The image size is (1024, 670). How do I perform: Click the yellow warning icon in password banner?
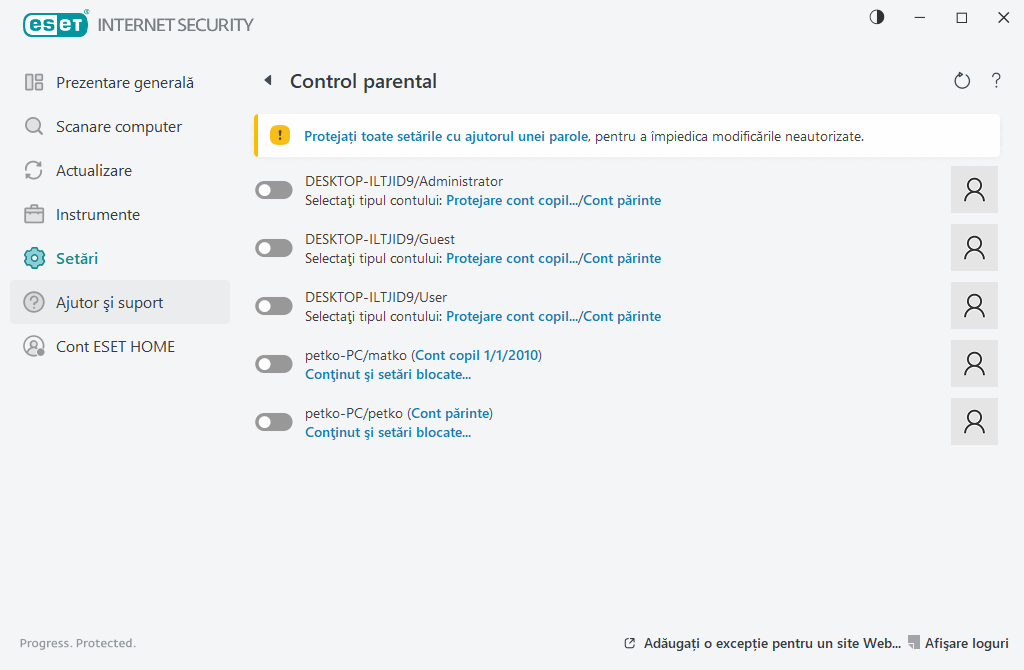pyautogui.click(x=280, y=135)
